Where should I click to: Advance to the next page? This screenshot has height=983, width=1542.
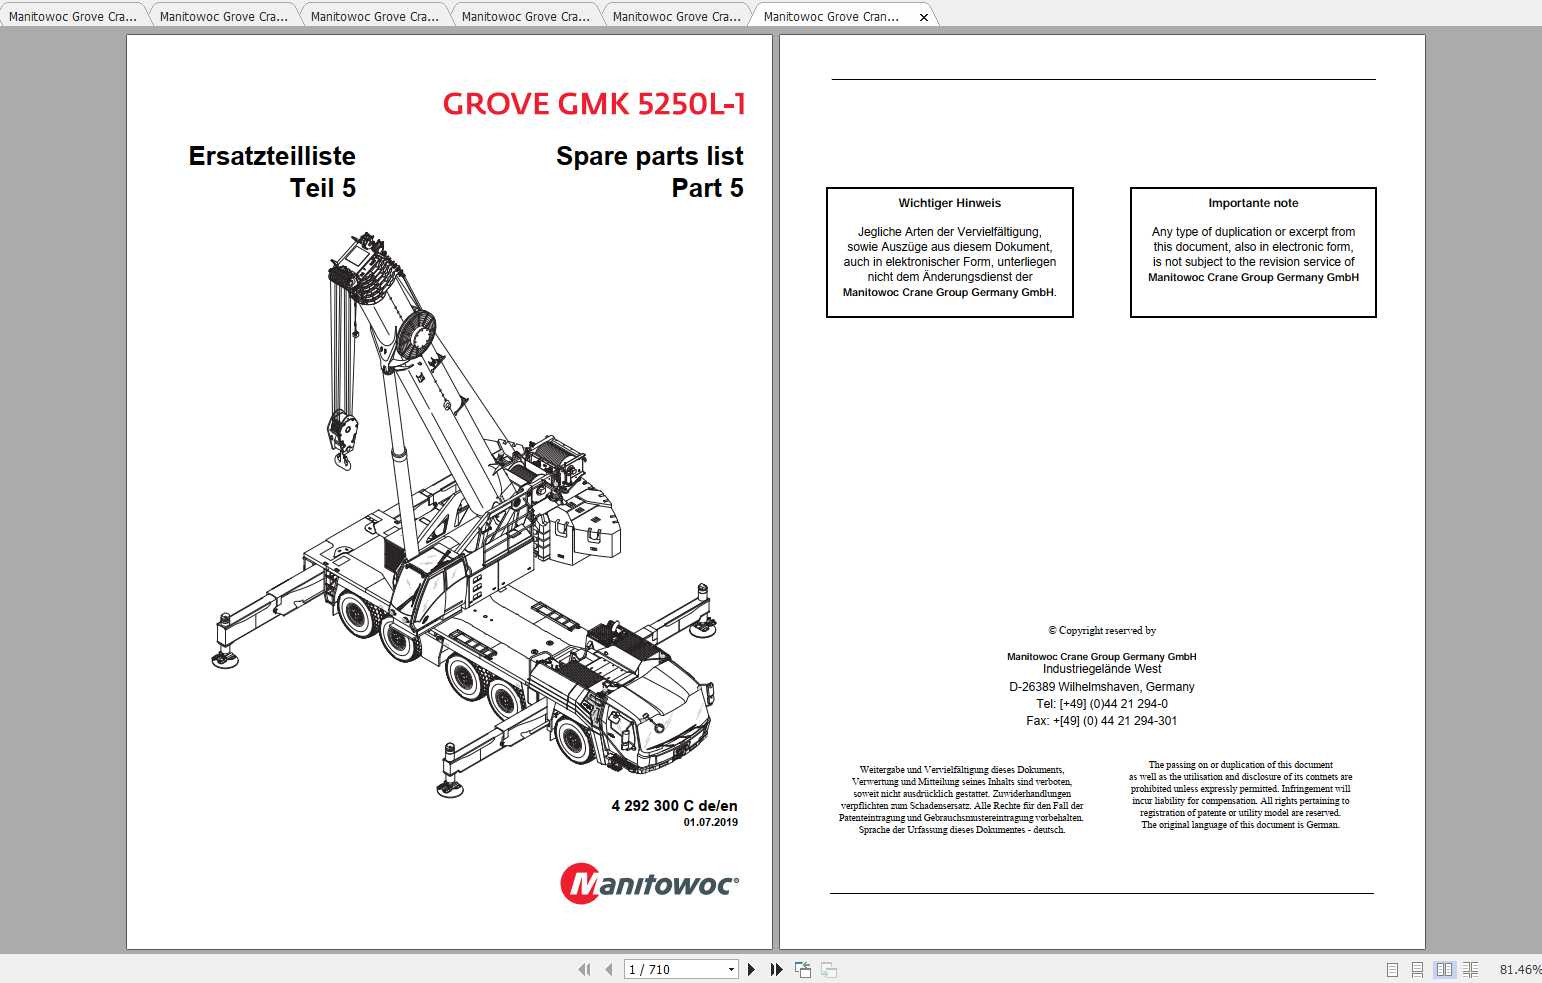tap(752, 969)
